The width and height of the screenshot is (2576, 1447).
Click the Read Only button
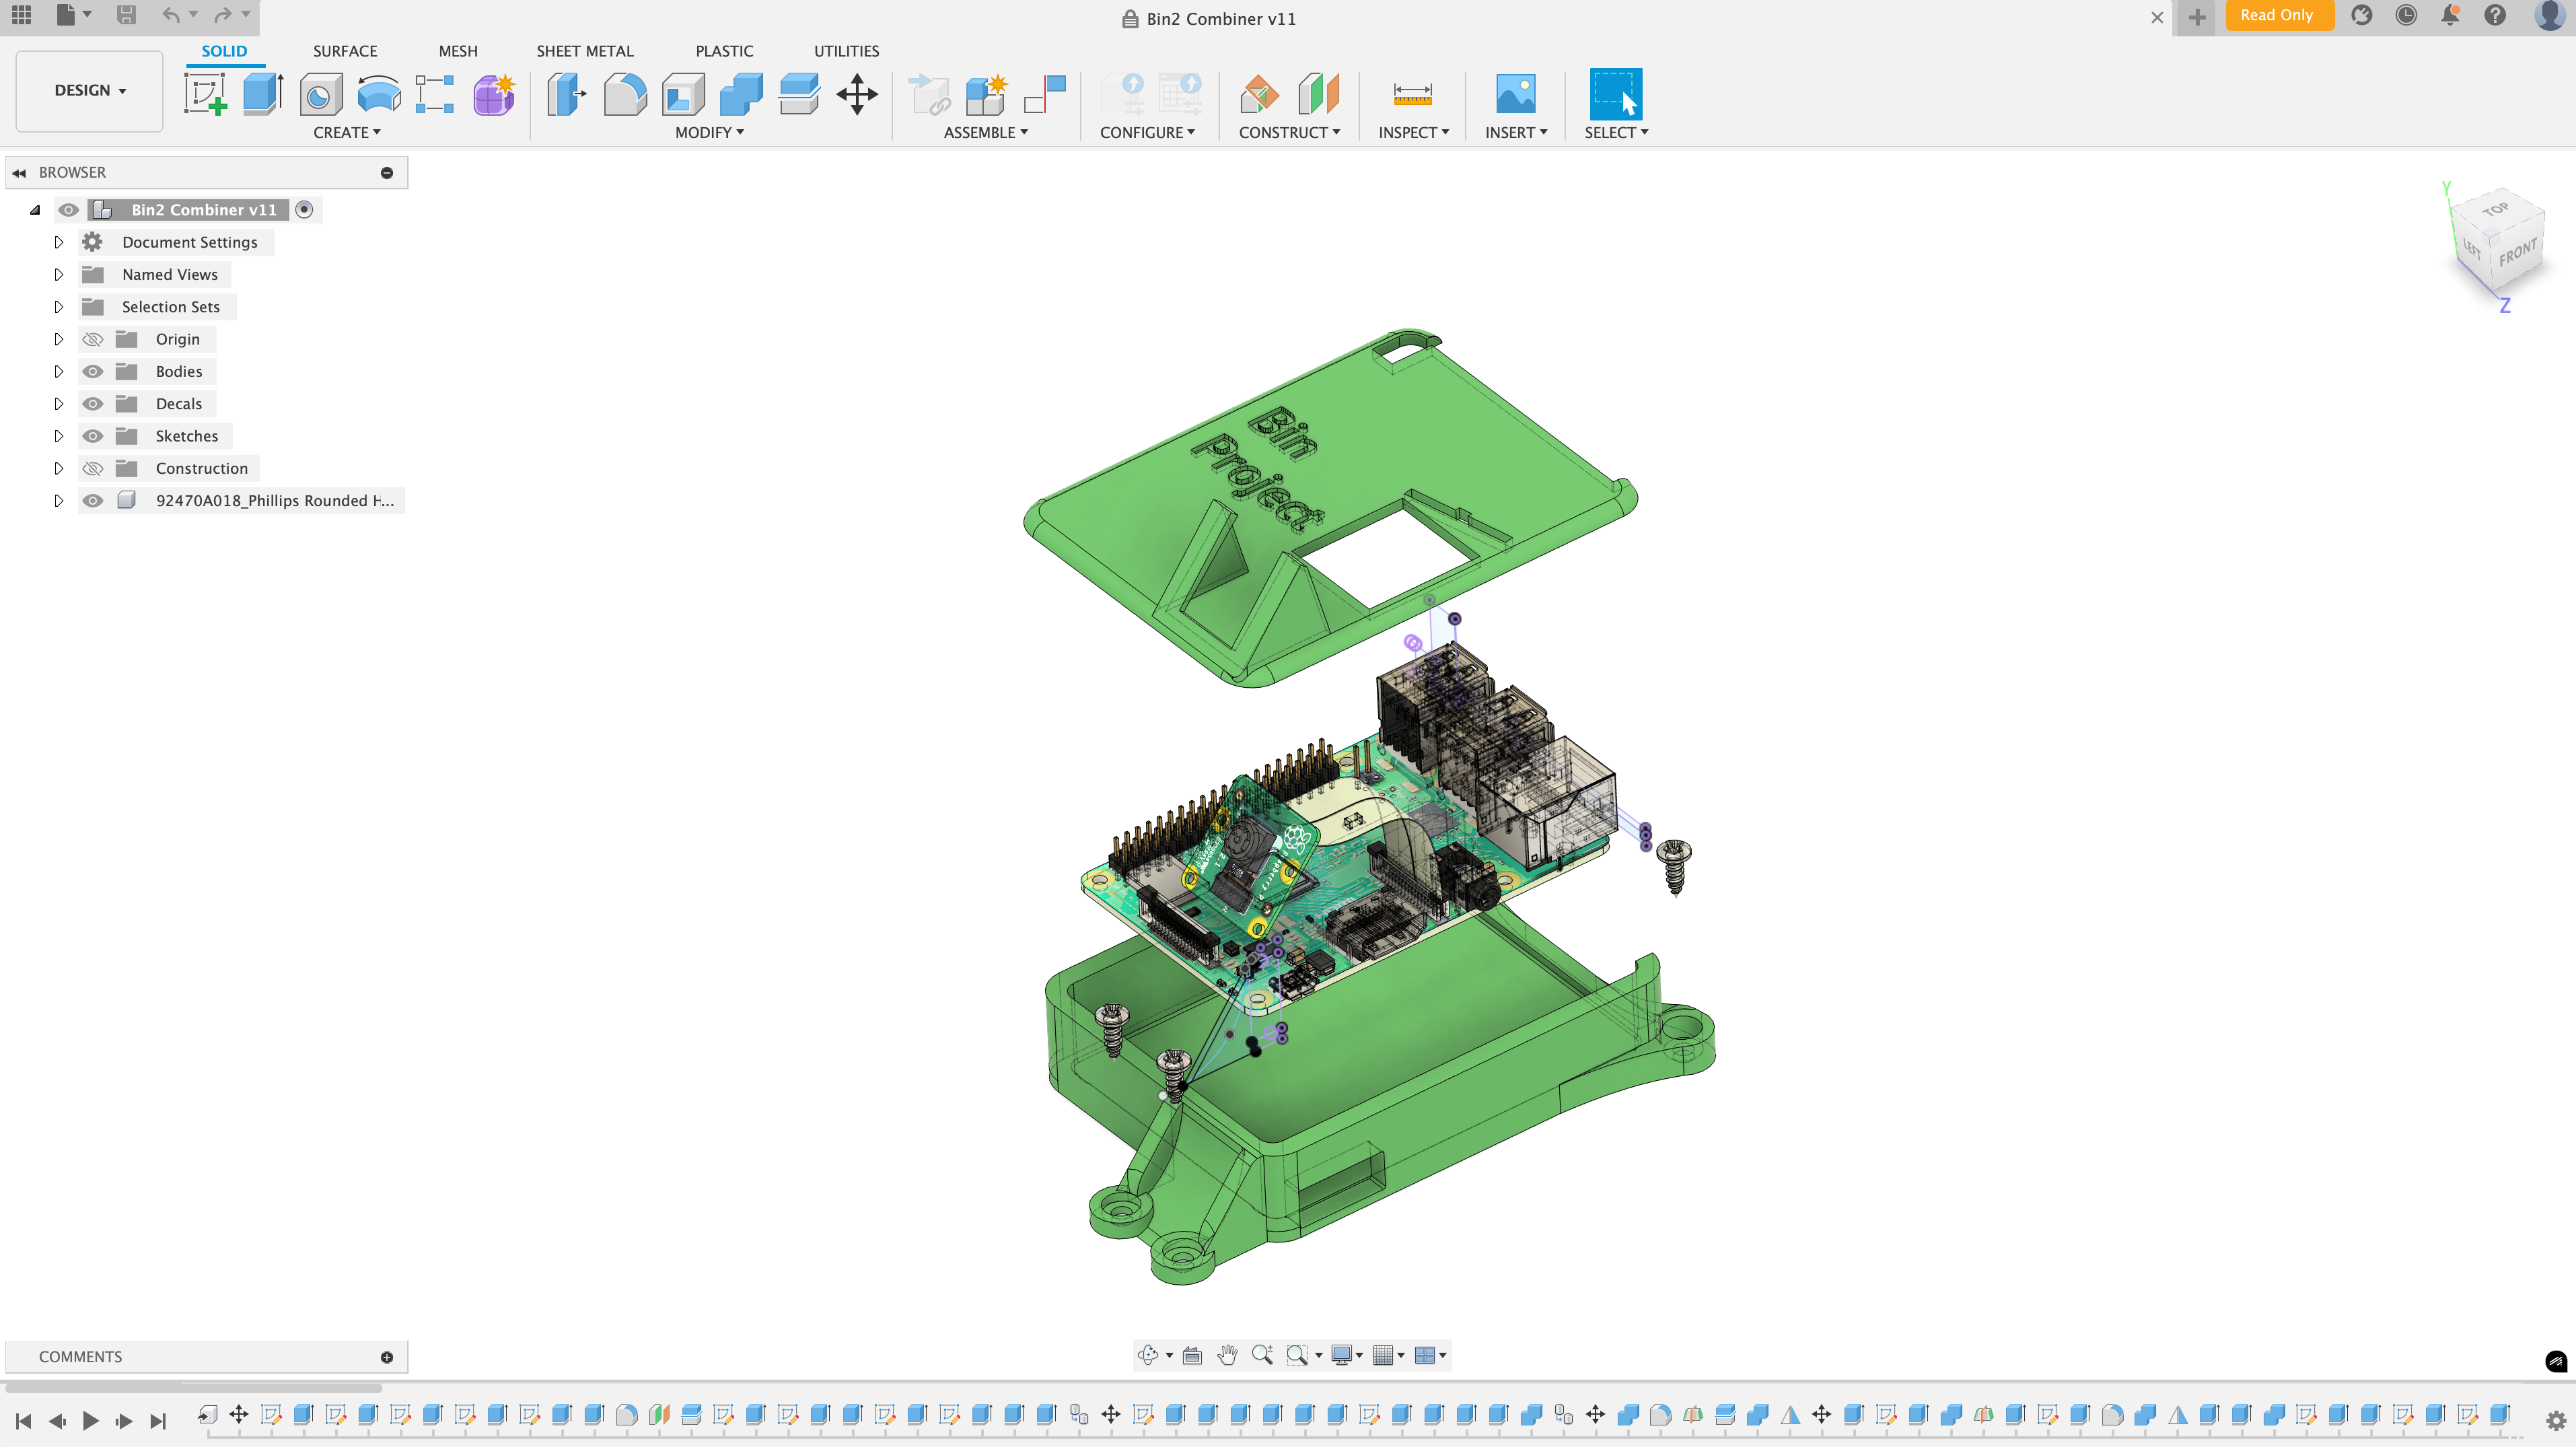(2280, 16)
